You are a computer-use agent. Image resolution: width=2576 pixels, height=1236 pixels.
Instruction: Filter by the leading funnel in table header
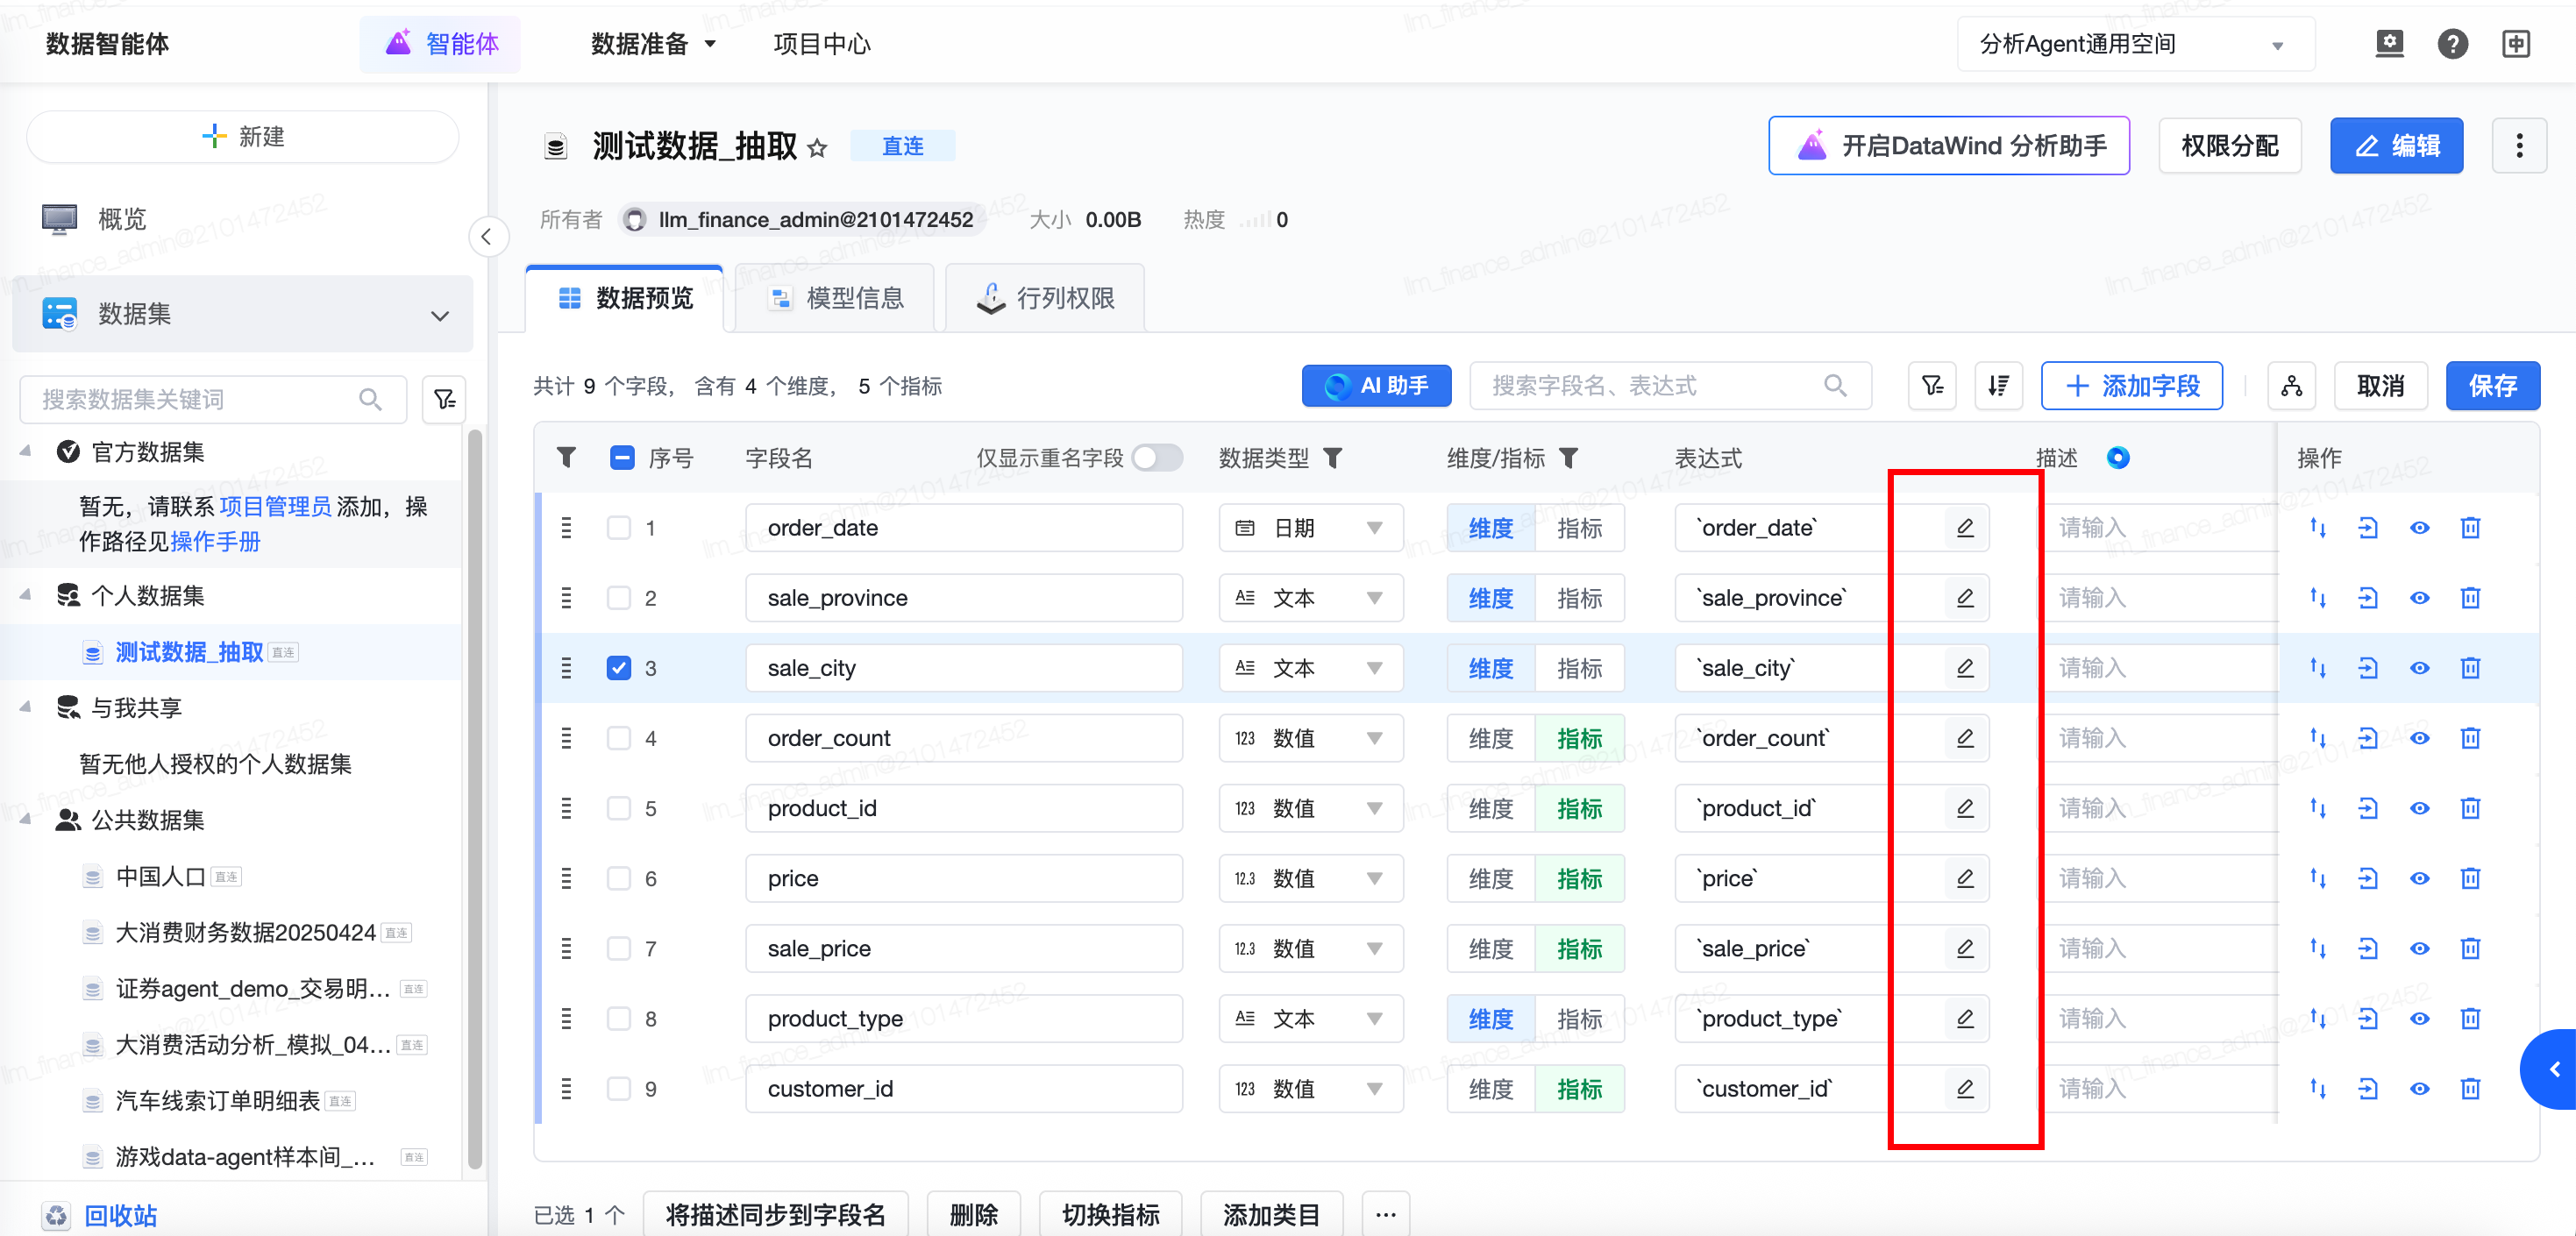(x=566, y=457)
